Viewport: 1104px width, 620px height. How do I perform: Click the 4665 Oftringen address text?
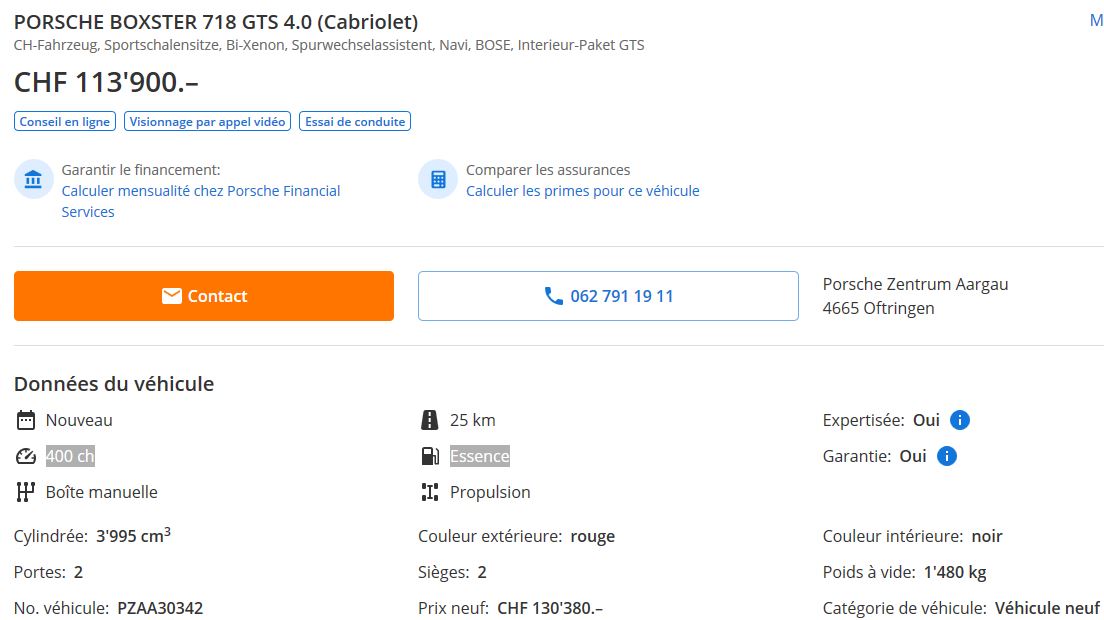click(878, 308)
